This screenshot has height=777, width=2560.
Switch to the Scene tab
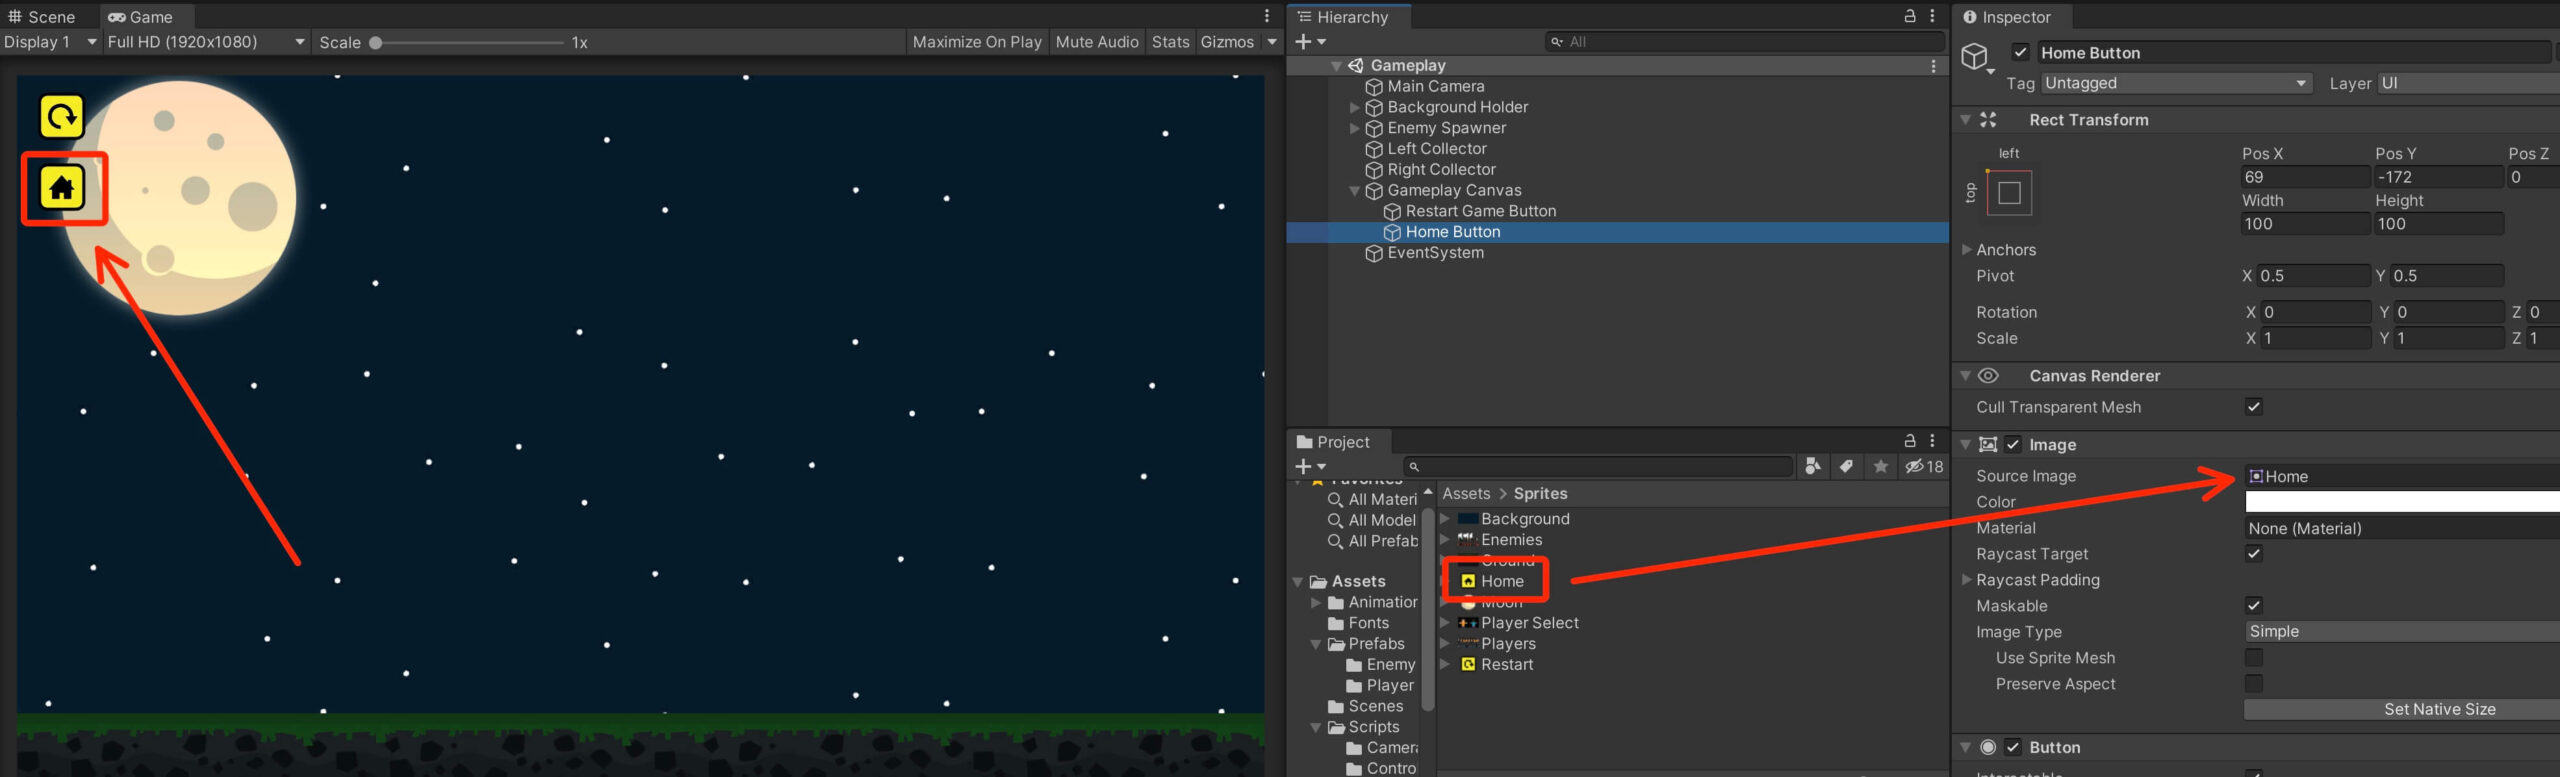click(x=42, y=17)
